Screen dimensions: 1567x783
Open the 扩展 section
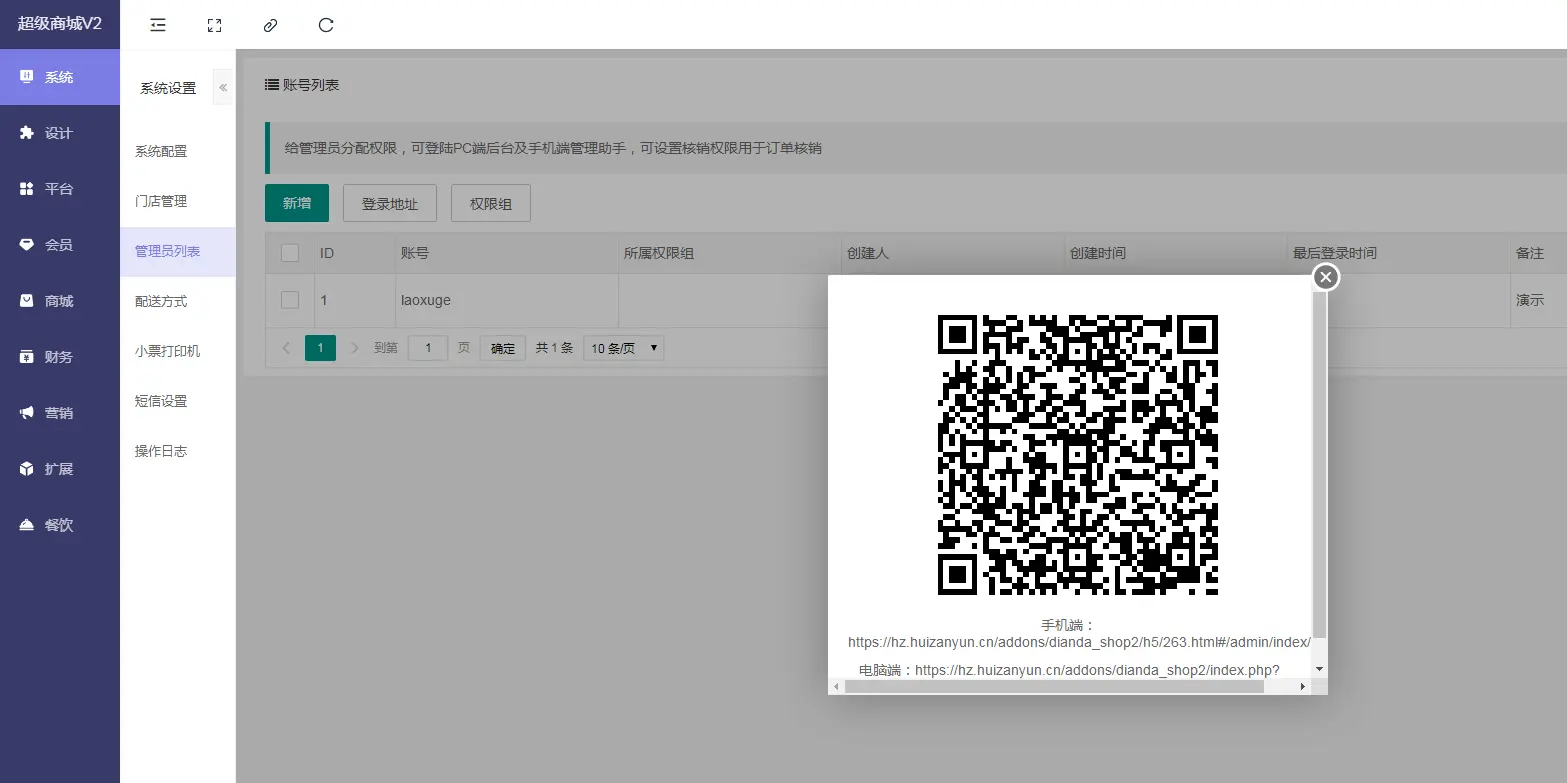(60, 469)
